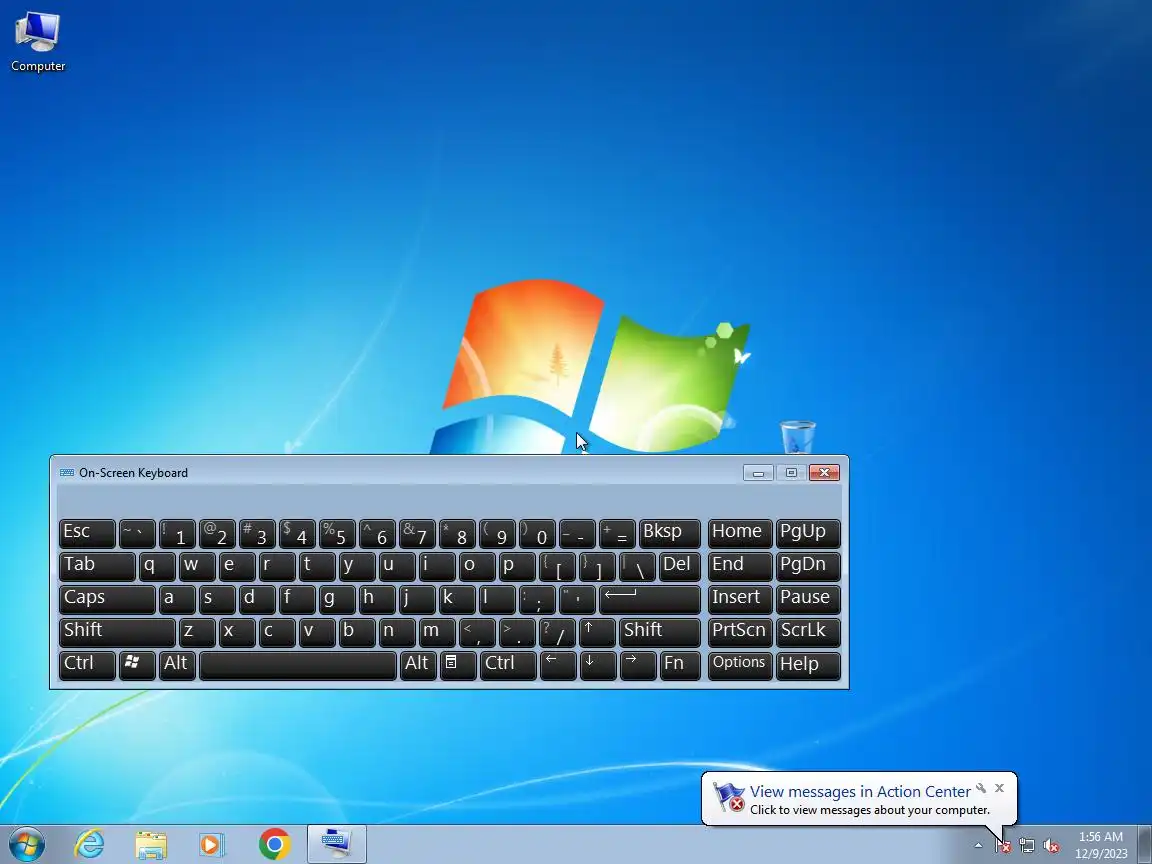Maximize the On-Screen Keyboard window
Image resolution: width=1152 pixels, height=864 pixels.
click(791, 473)
